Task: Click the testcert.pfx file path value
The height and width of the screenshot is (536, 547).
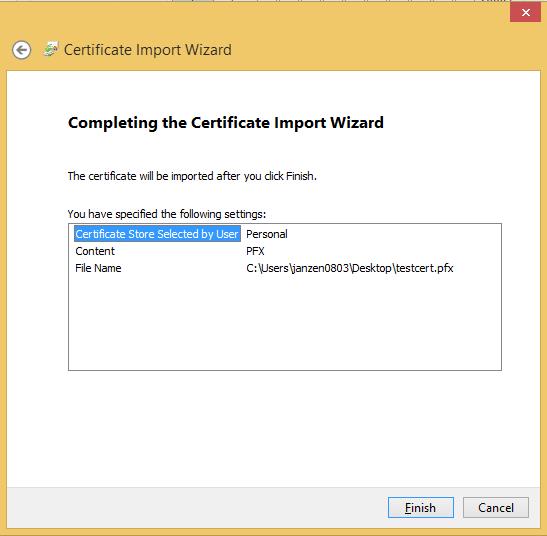Action: pos(350,268)
